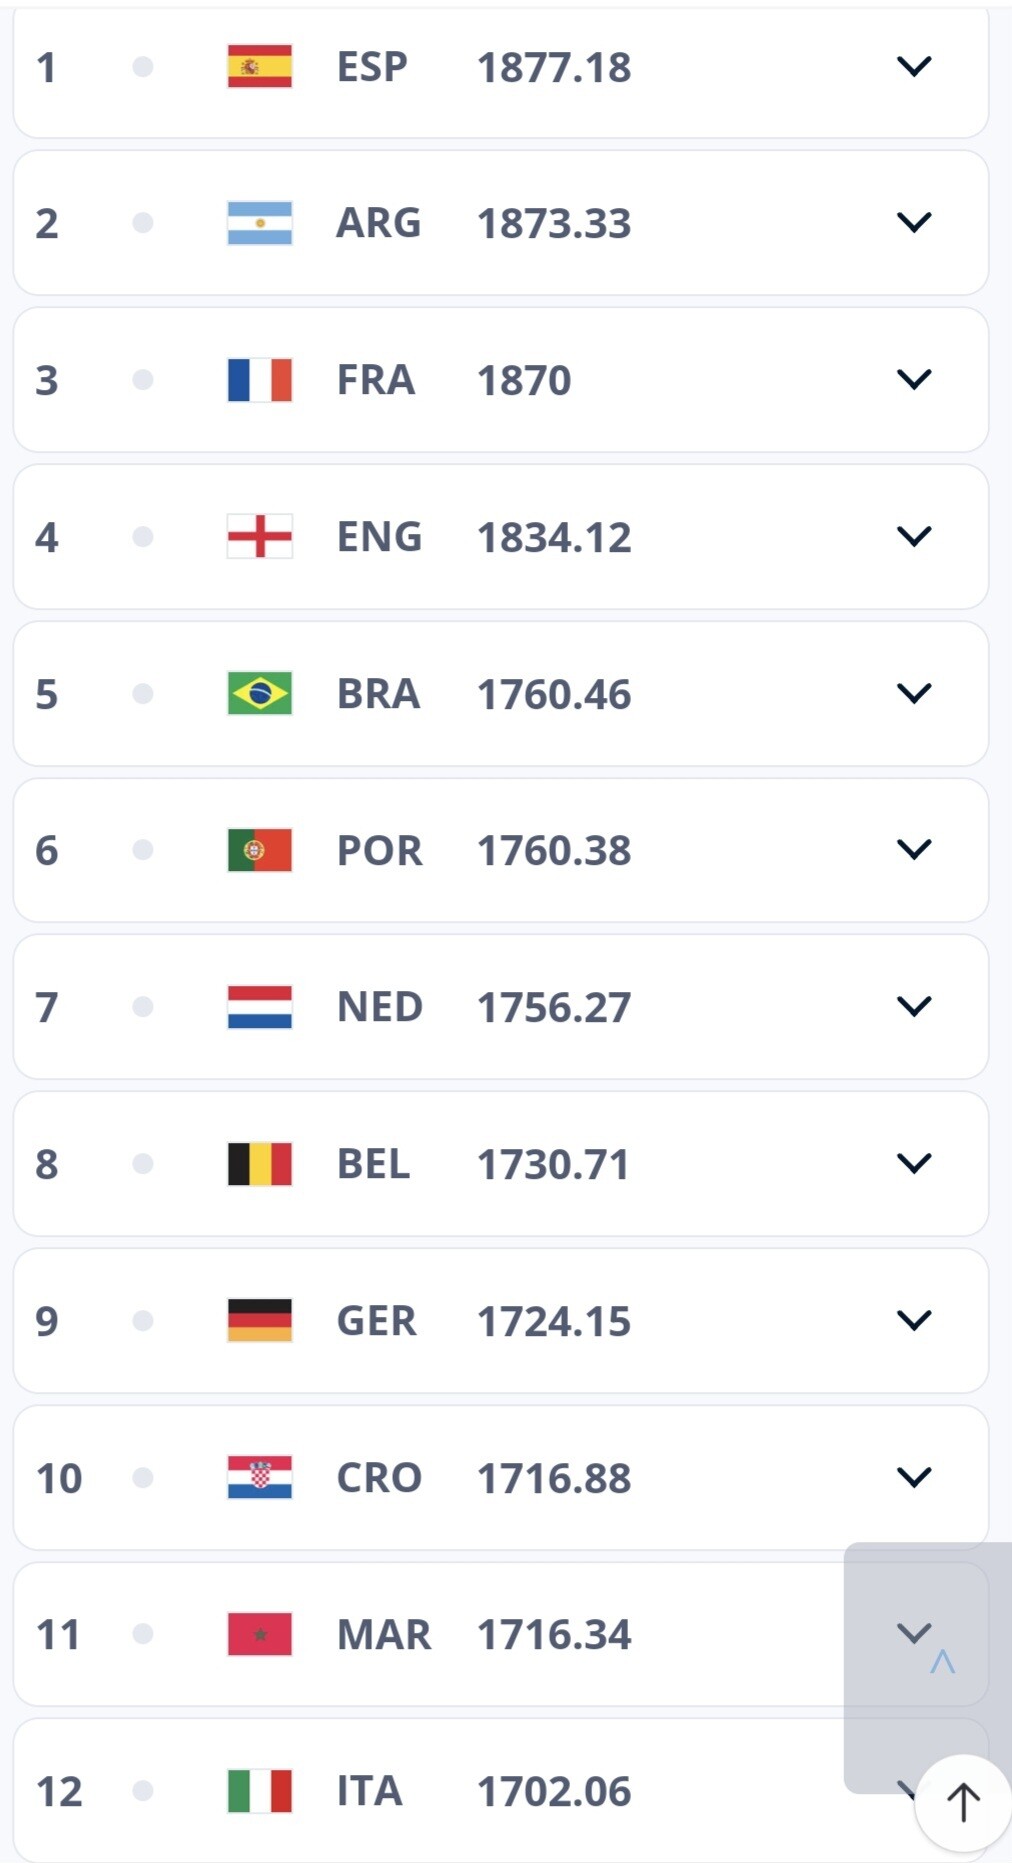Expand the ESP ranking row chevron
1012x1863 pixels.
click(x=914, y=67)
